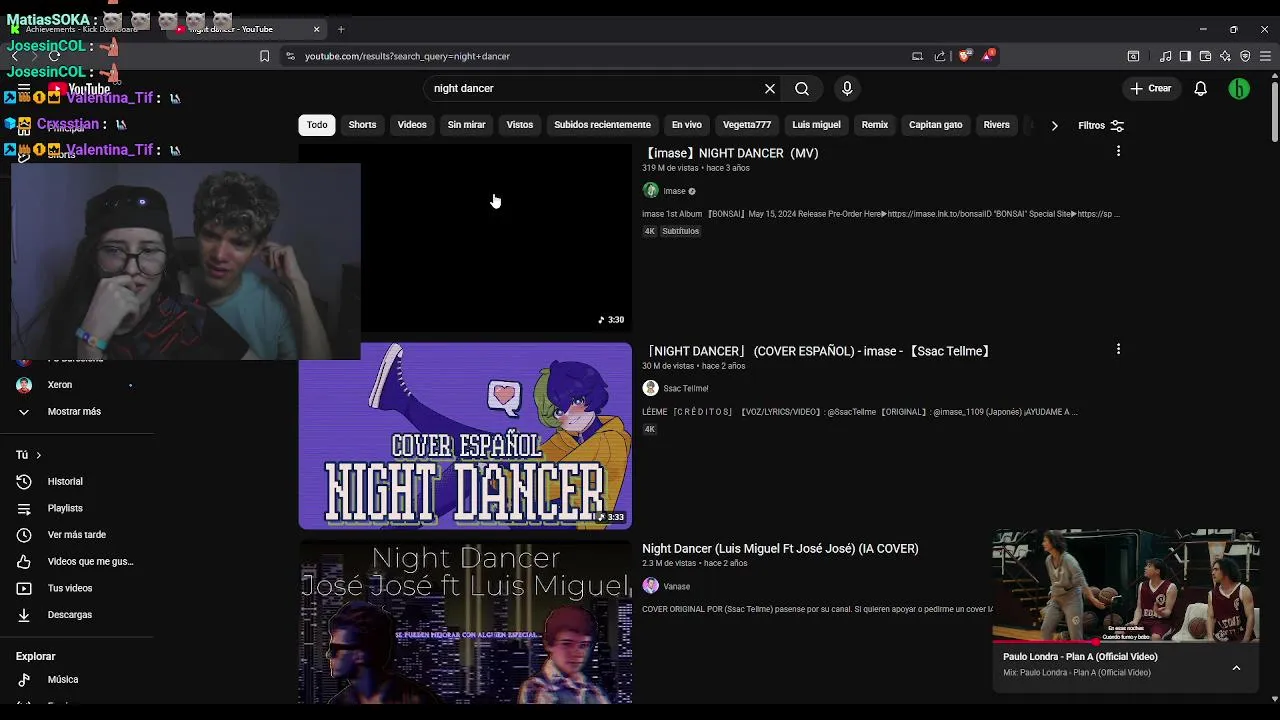
Task: Open the imase NIGHT DANCER (MV) title
Action: tap(731, 153)
